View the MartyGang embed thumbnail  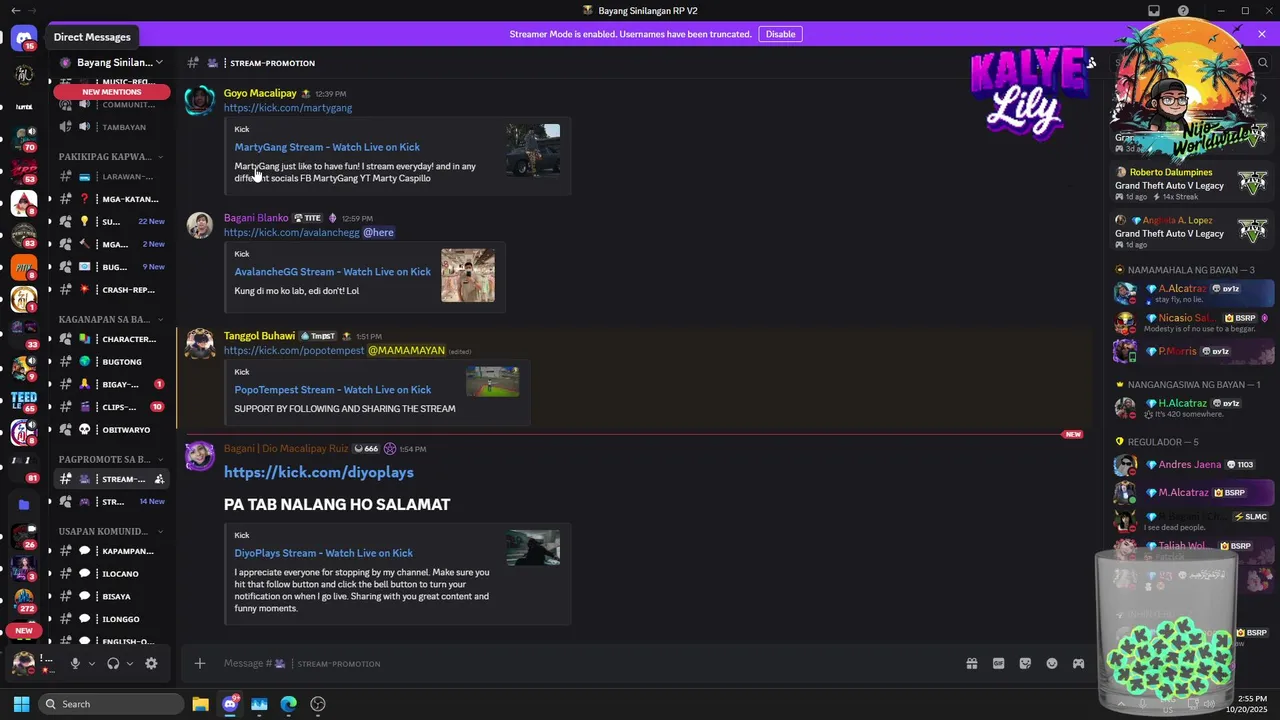[533, 150]
